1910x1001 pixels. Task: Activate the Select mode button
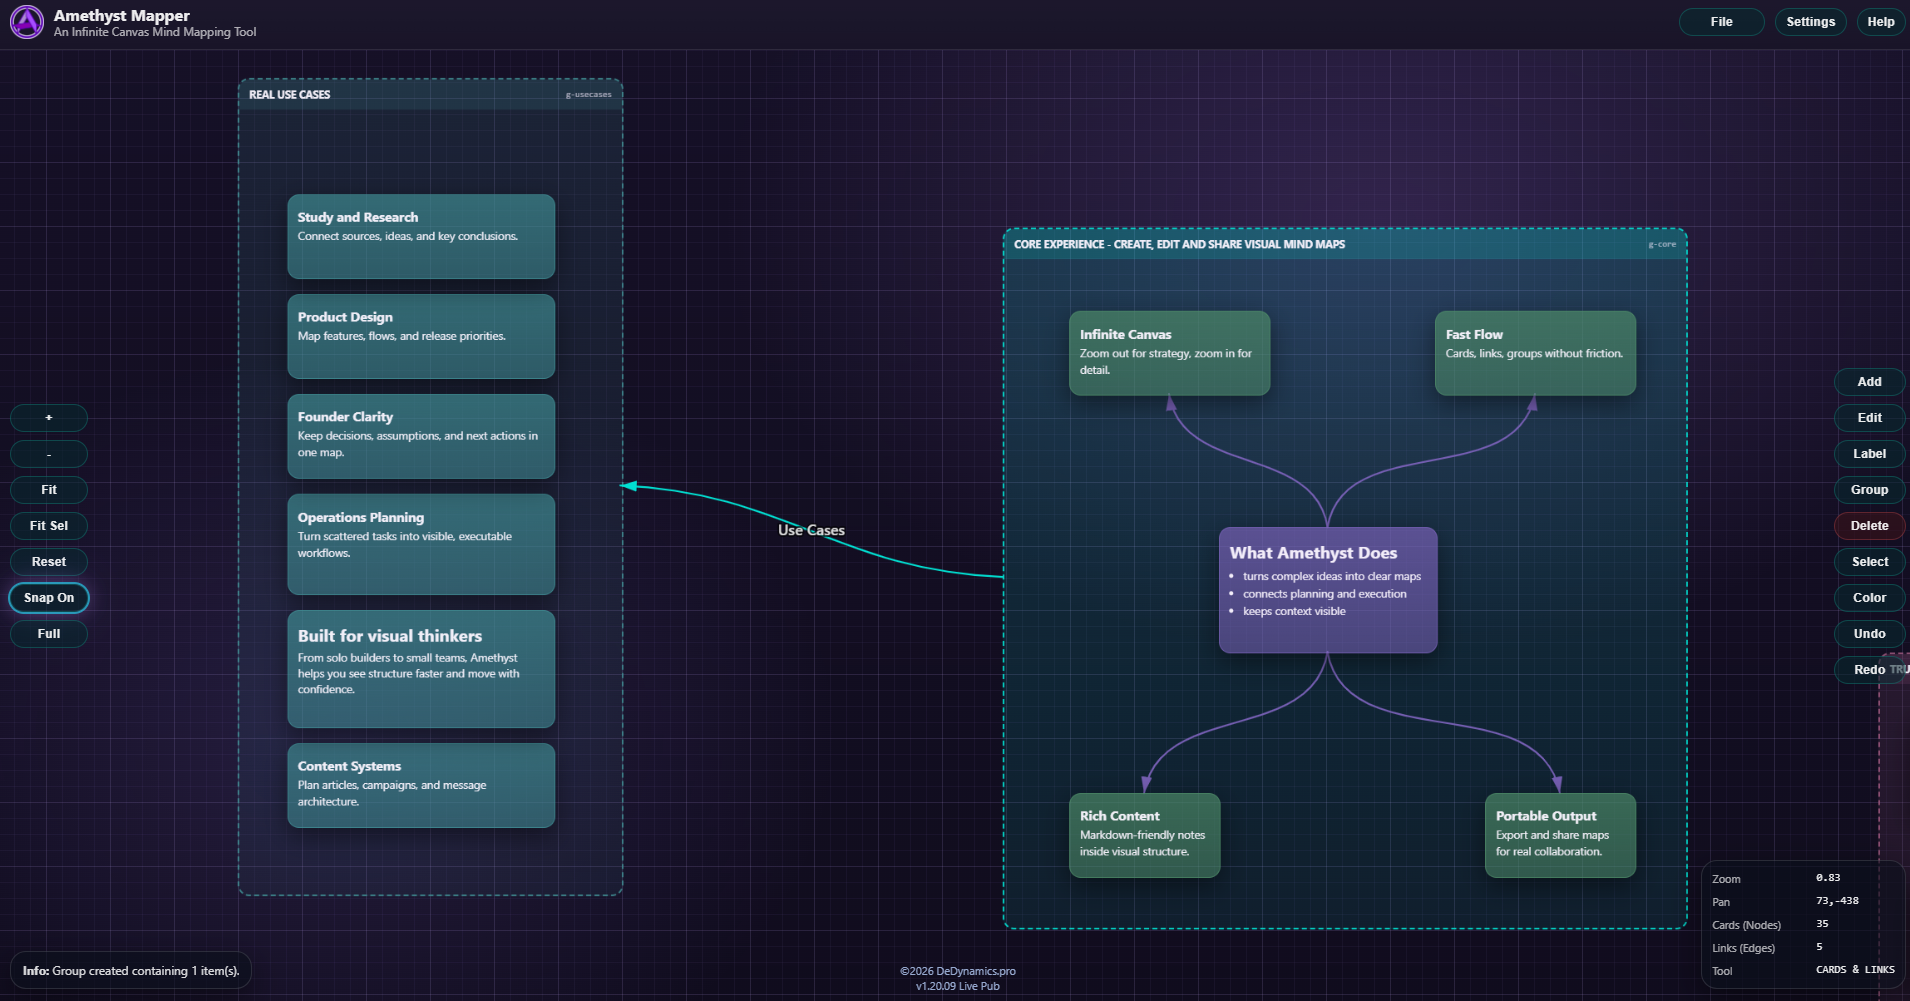pos(1869,562)
